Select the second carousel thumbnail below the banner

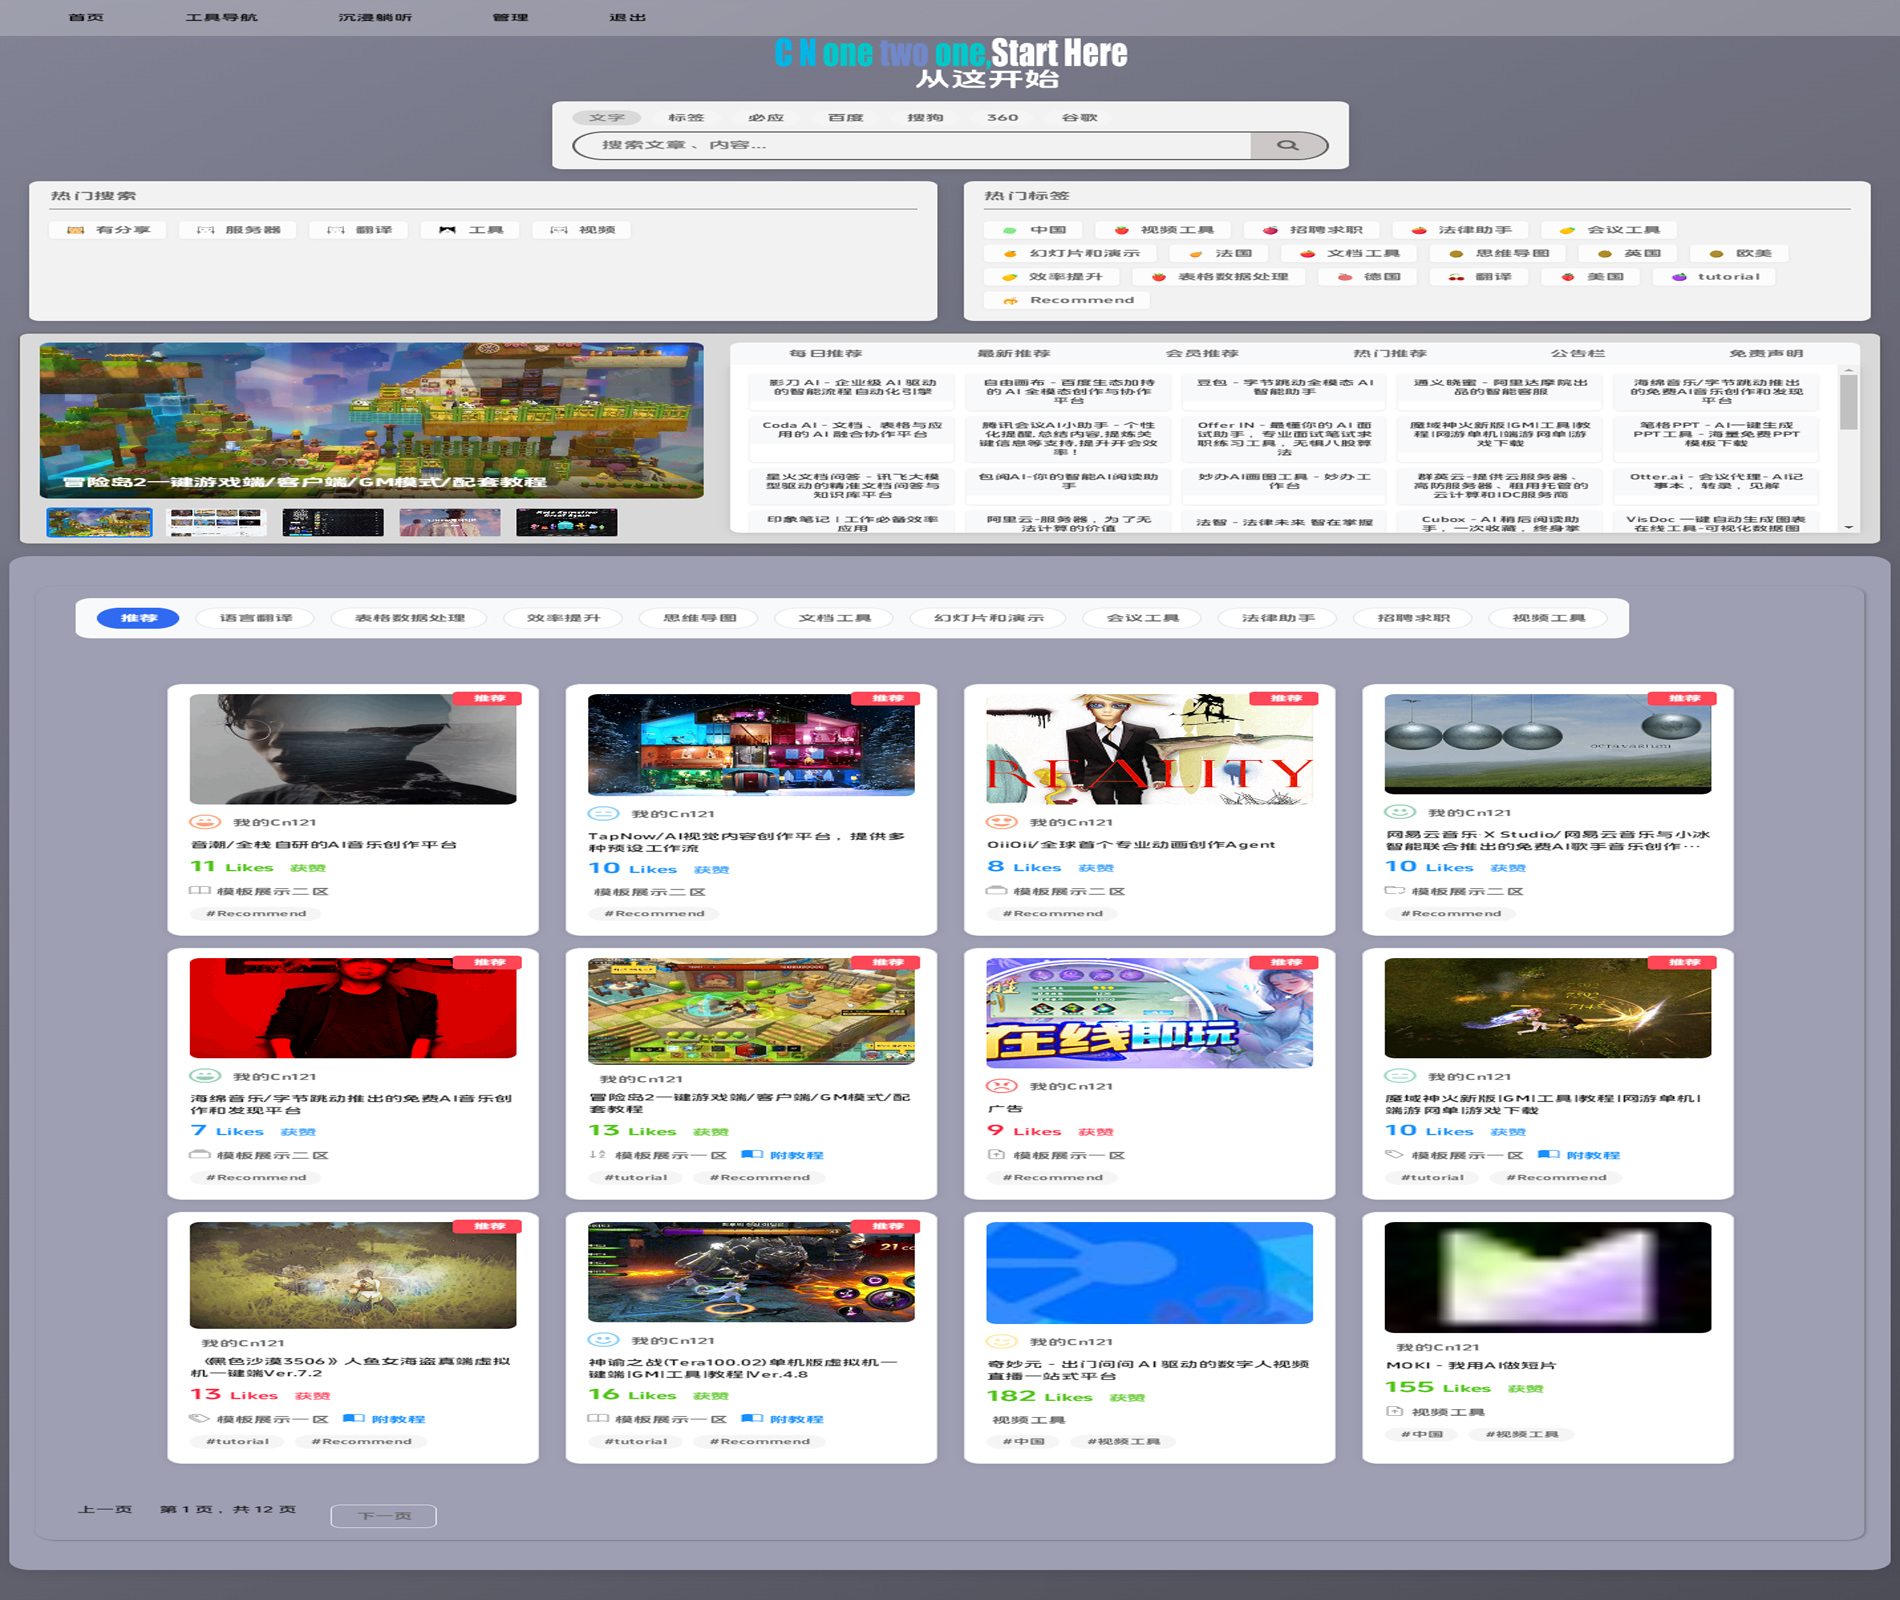216,522
